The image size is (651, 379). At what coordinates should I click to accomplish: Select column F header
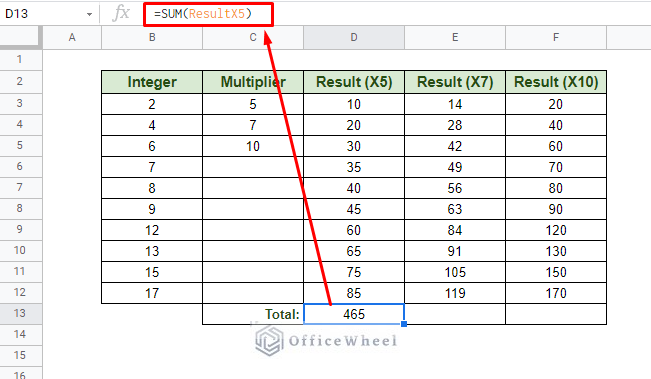[x=556, y=38]
